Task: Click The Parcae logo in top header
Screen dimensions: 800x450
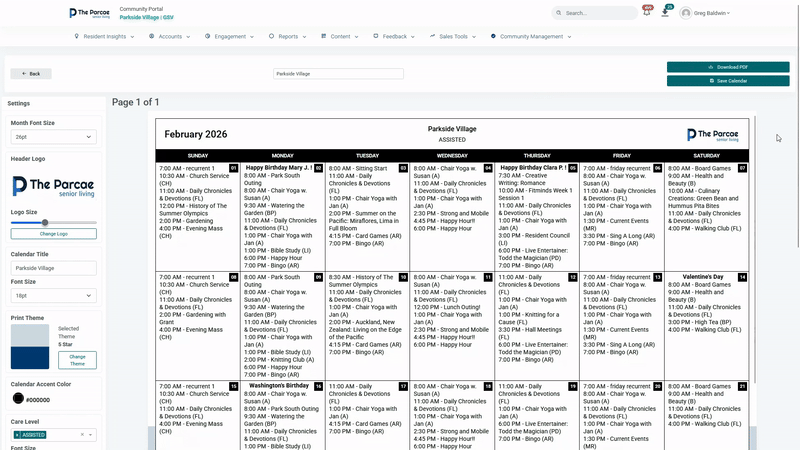Action: tap(89, 13)
